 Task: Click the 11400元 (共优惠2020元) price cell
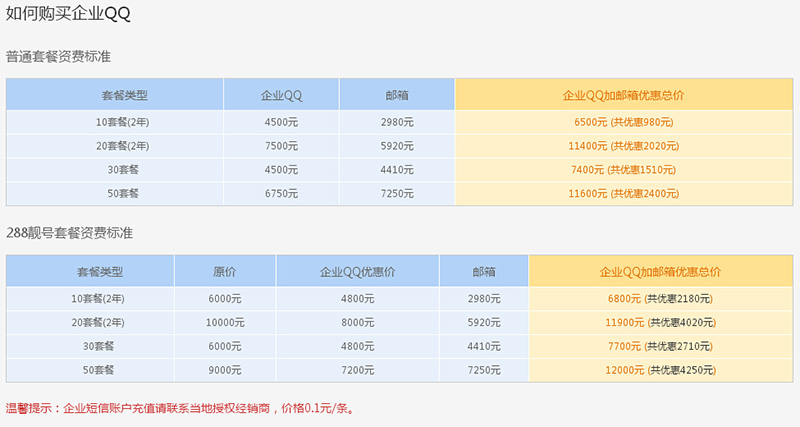pos(623,146)
